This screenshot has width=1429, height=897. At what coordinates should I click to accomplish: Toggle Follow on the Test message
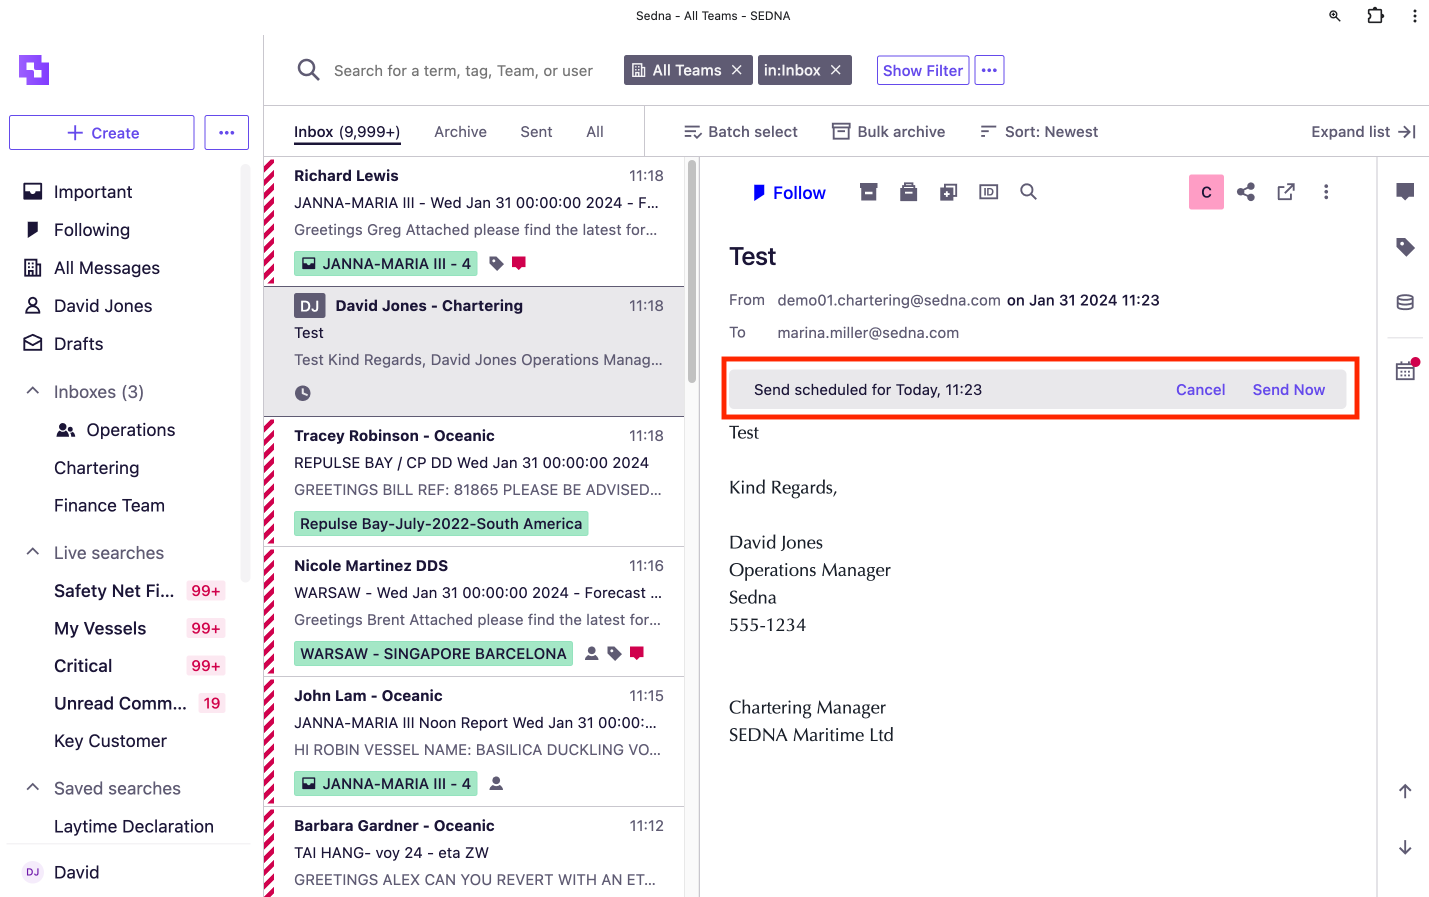pyautogui.click(x=789, y=193)
